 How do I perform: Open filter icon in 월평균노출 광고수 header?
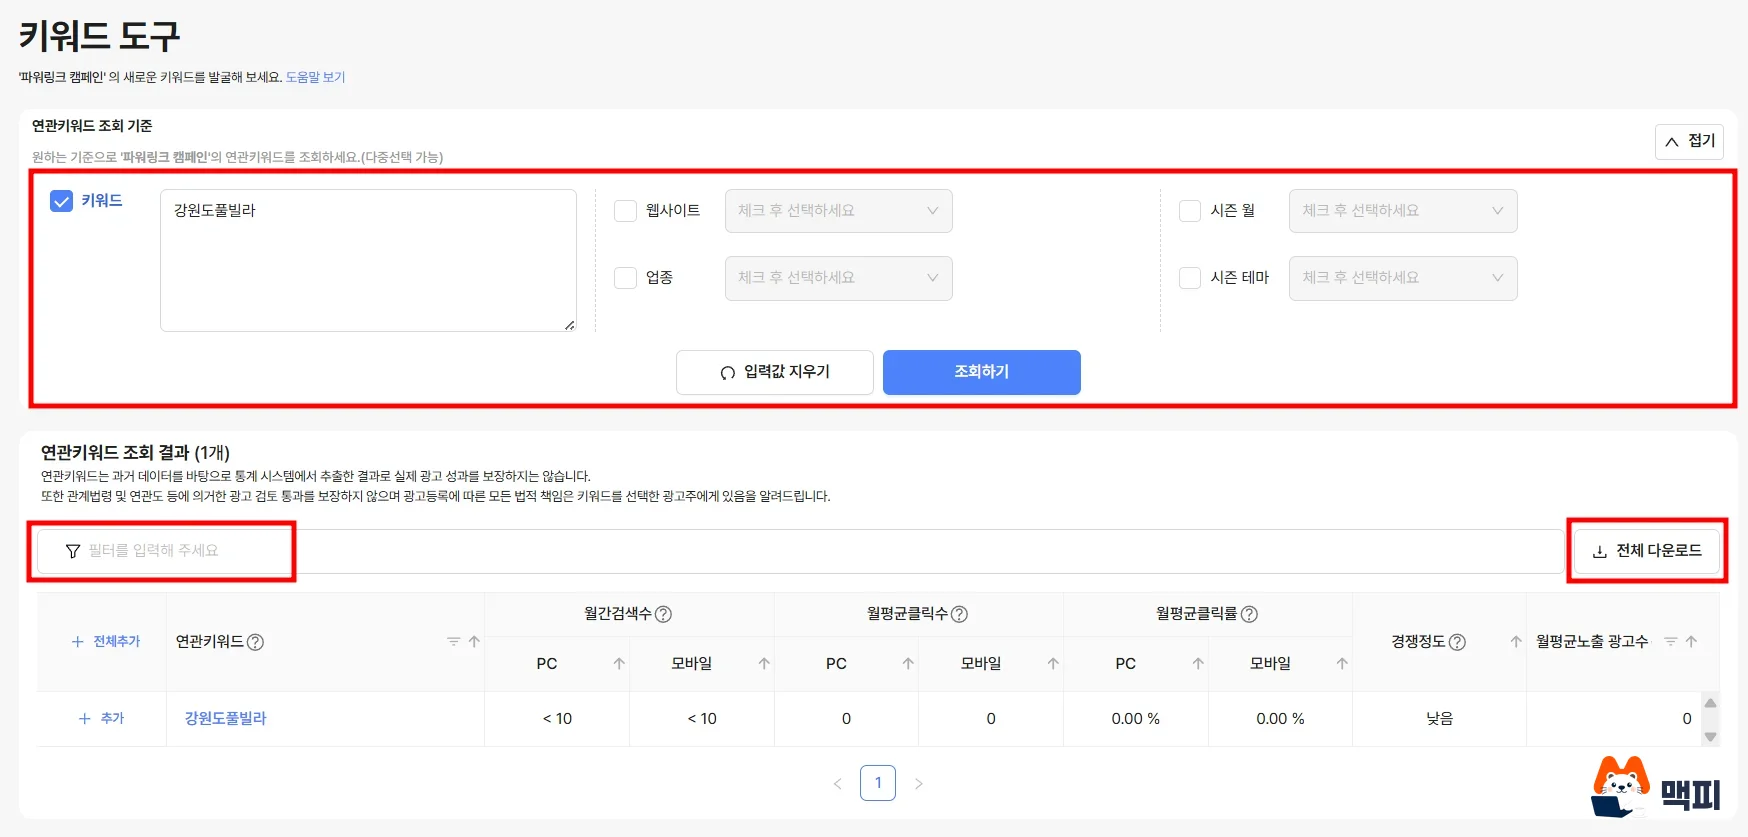[1670, 642]
